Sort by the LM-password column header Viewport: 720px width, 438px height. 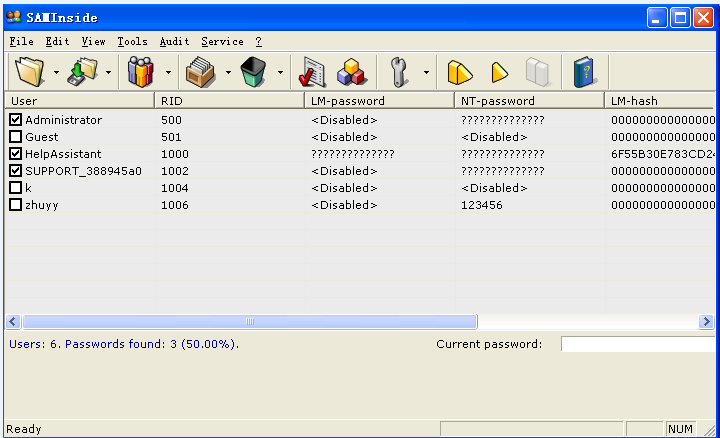click(x=380, y=101)
